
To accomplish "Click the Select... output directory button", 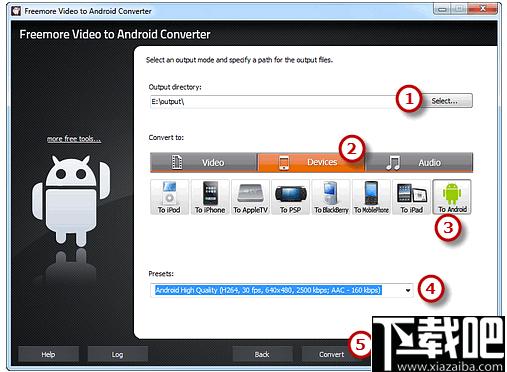I will tap(445, 101).
